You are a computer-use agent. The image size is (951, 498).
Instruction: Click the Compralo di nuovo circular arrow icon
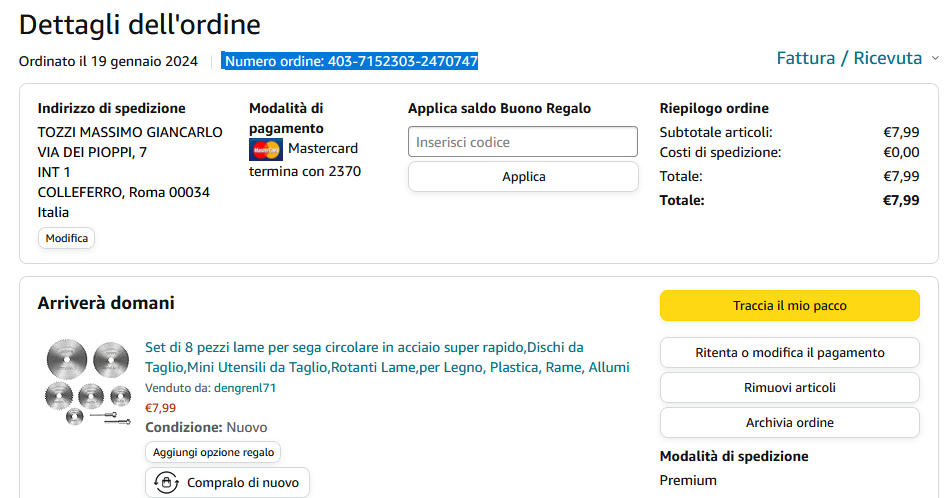point(167,483)
